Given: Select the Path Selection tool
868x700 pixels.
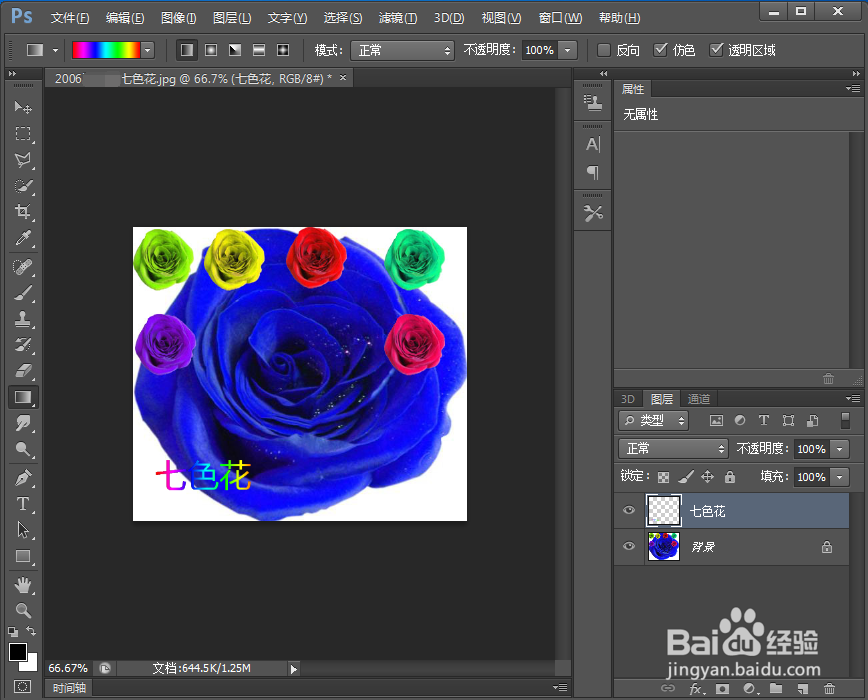Looking at the screenshot, I should 23,530.
